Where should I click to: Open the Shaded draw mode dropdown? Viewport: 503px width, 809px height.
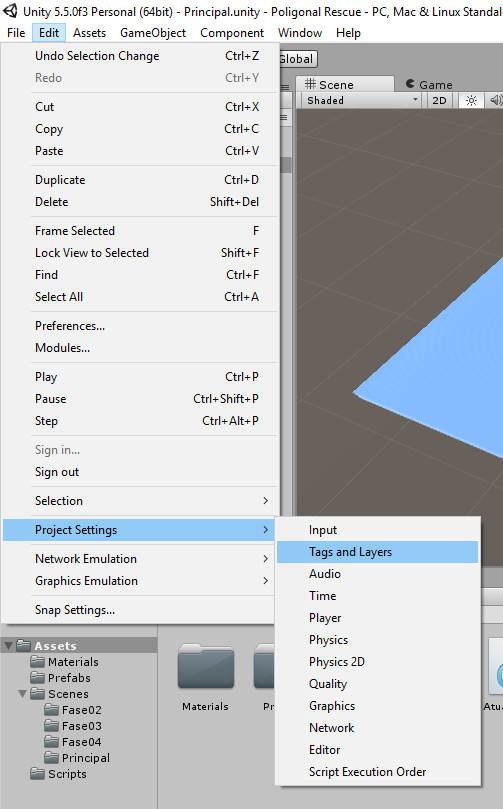tap(362, 101)
